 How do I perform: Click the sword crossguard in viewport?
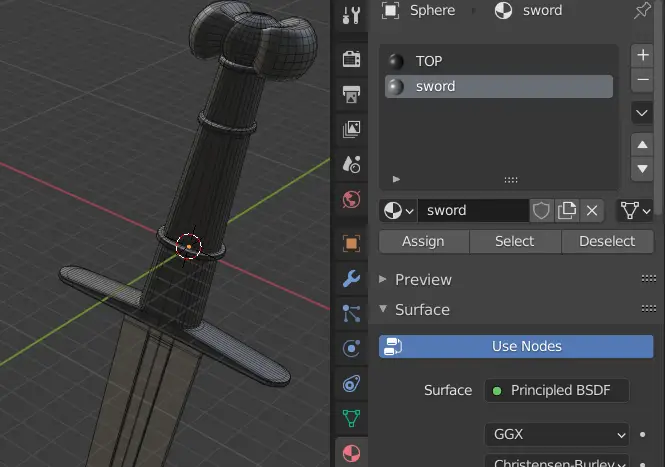pos(175,326)
